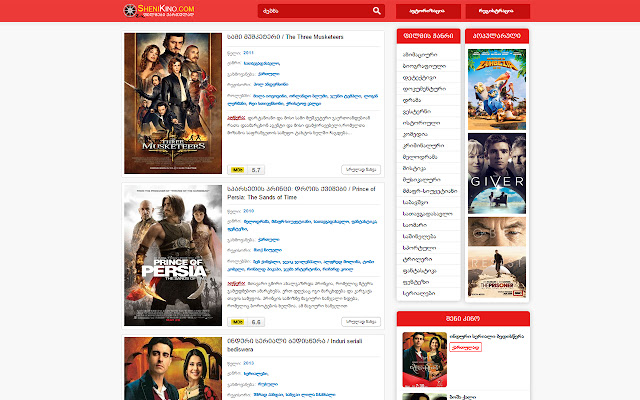Select the მძაფრ-სიუჟეტიანი genre

tap(428, 191)
